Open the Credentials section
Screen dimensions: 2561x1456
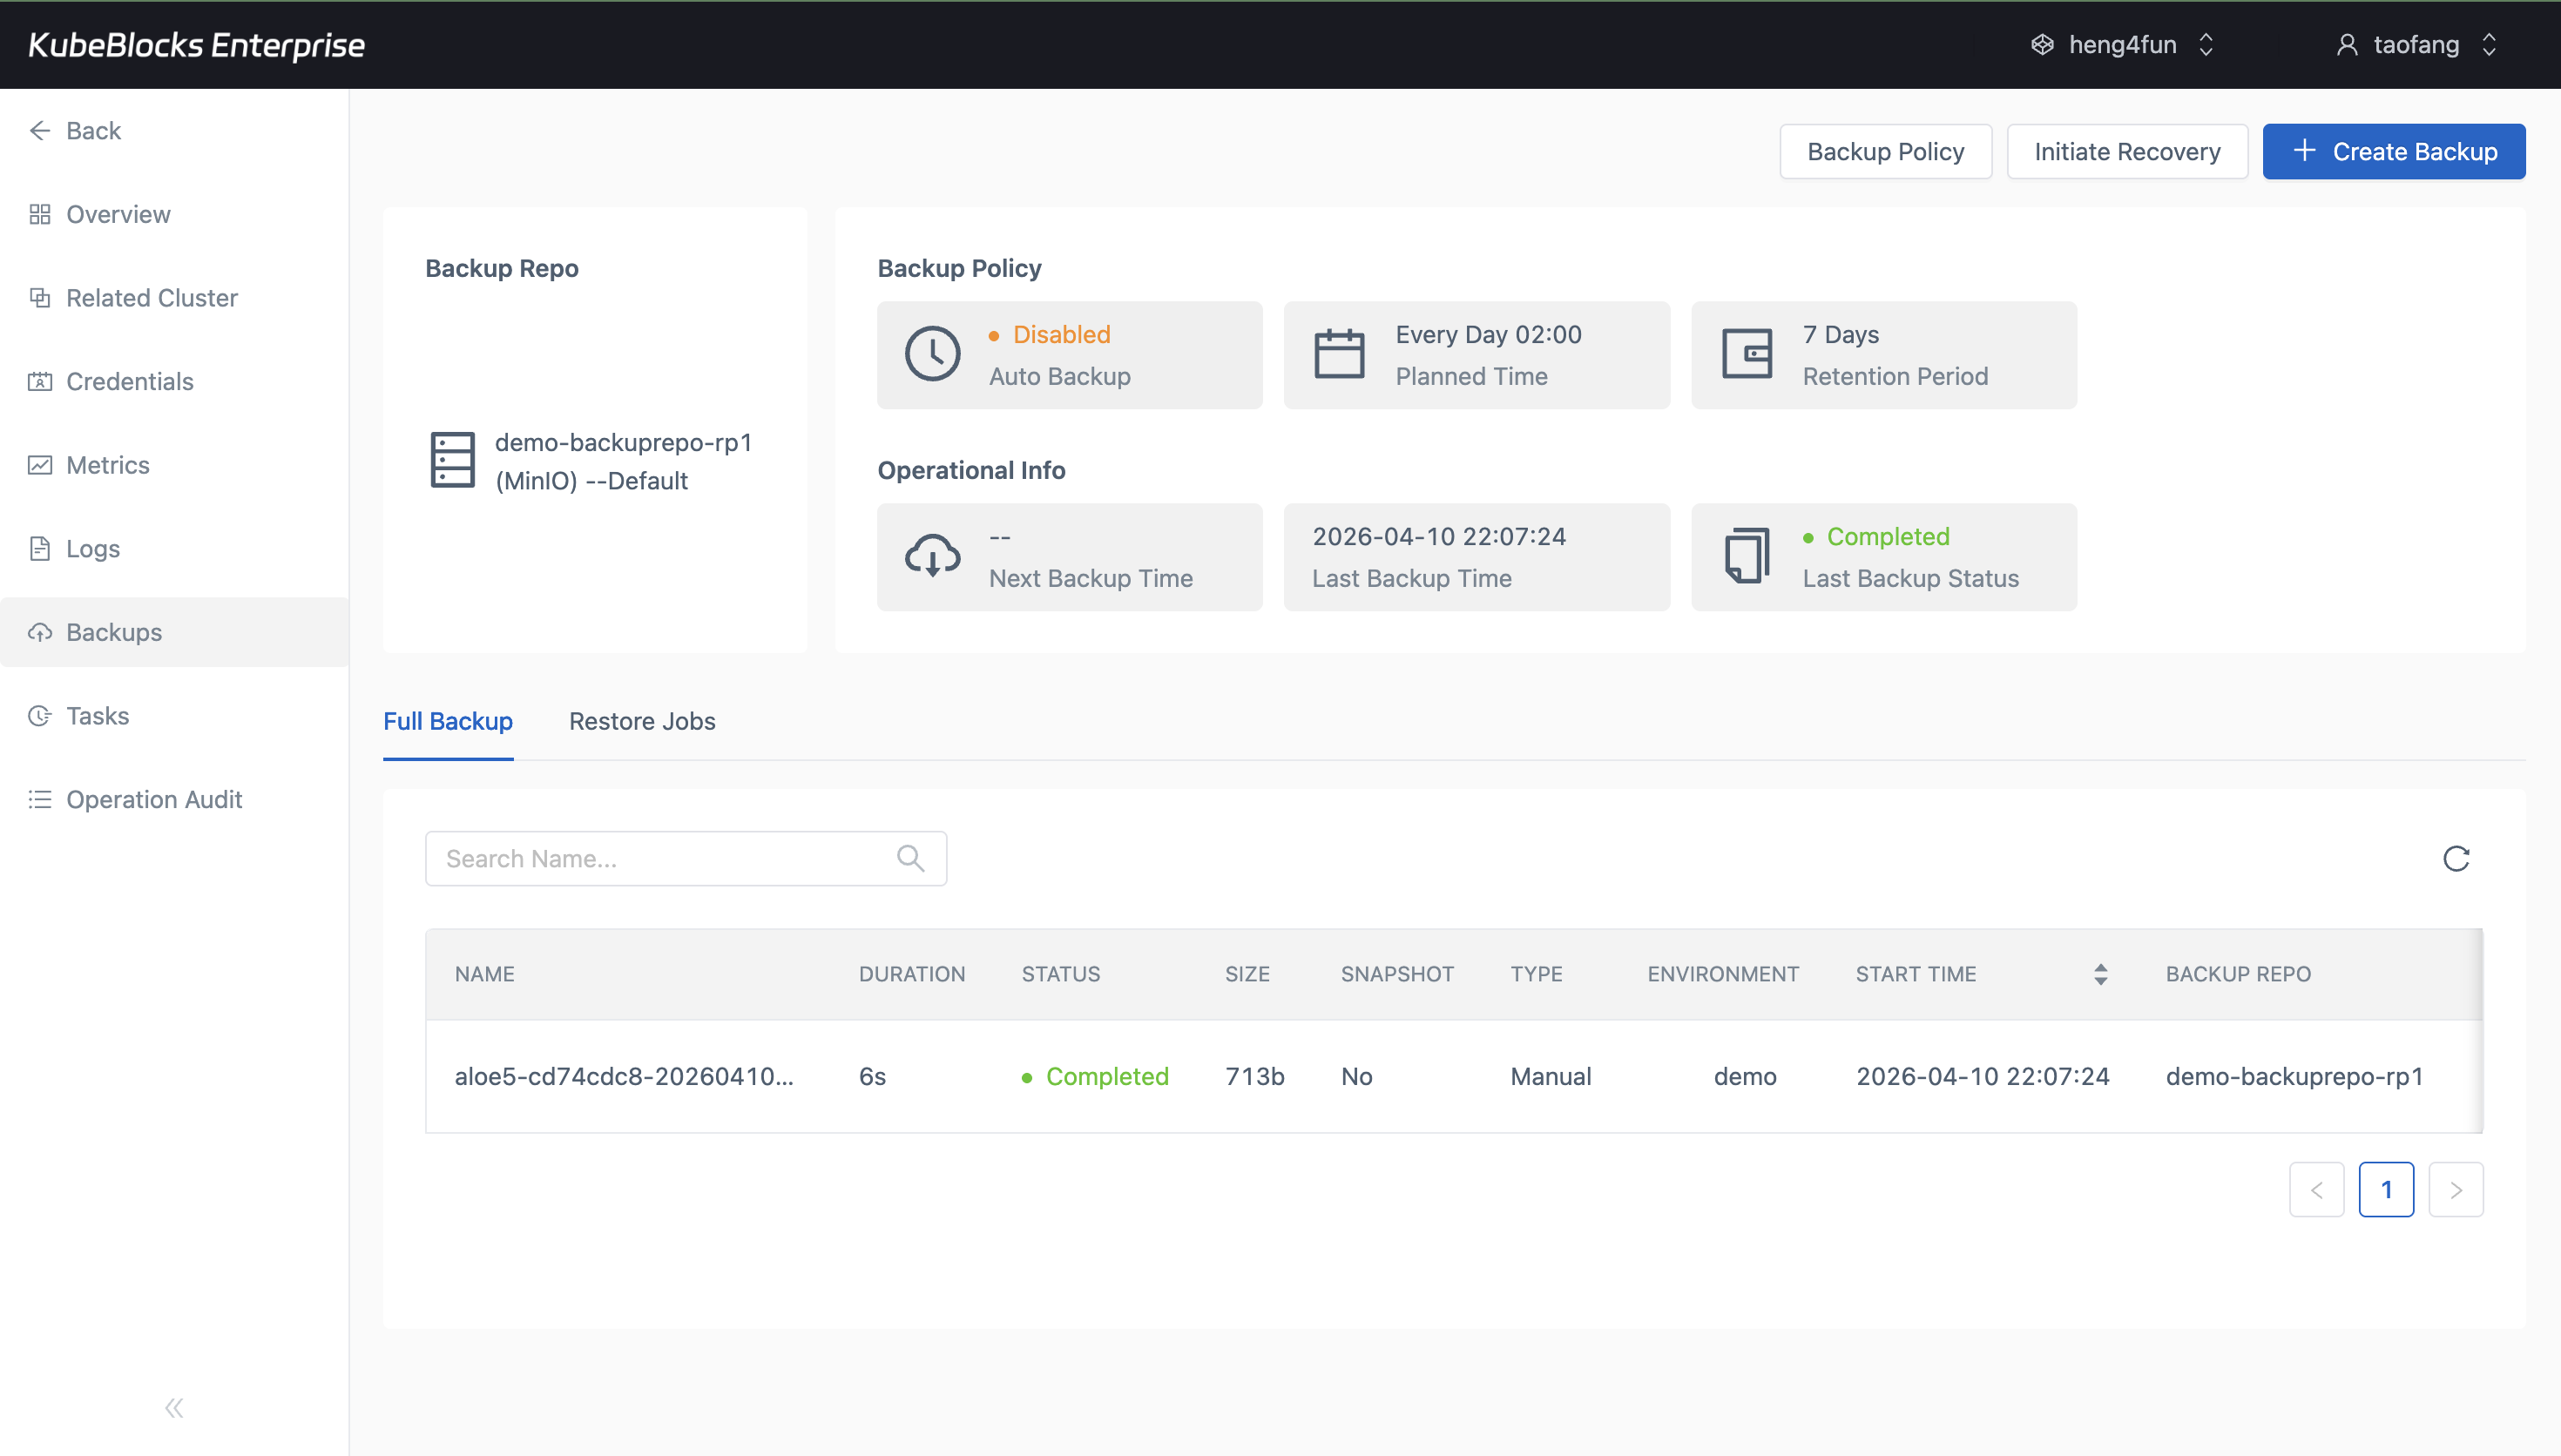click(x=130, y=381)
